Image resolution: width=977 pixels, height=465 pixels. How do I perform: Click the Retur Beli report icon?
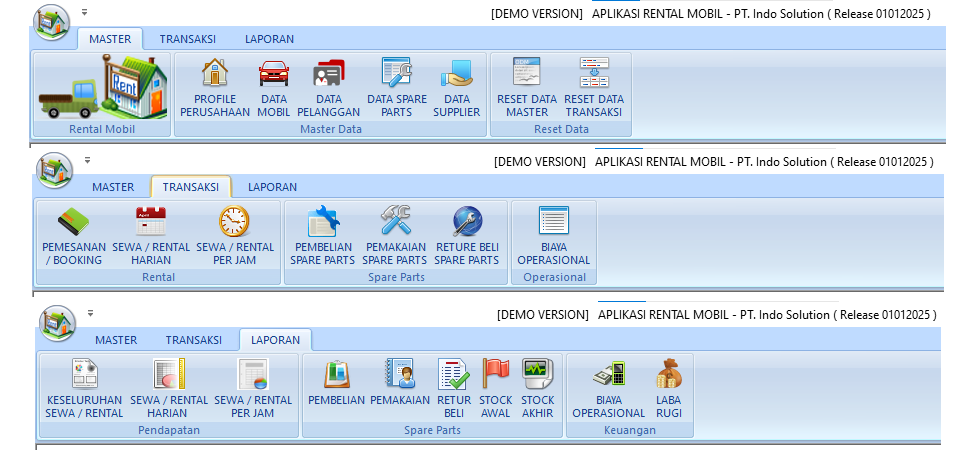click(454, 389)
